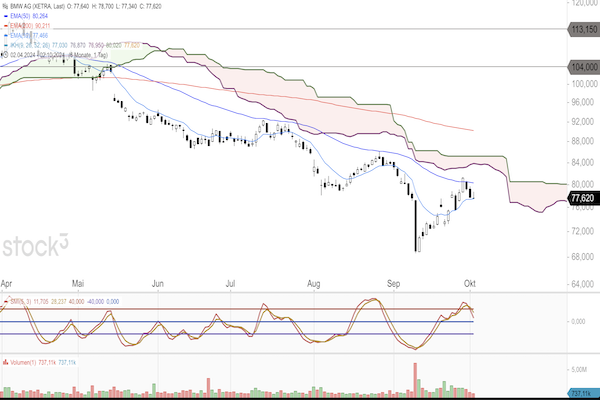Click the light-blue EMA(10) legend marker

[x=5, y=36]
